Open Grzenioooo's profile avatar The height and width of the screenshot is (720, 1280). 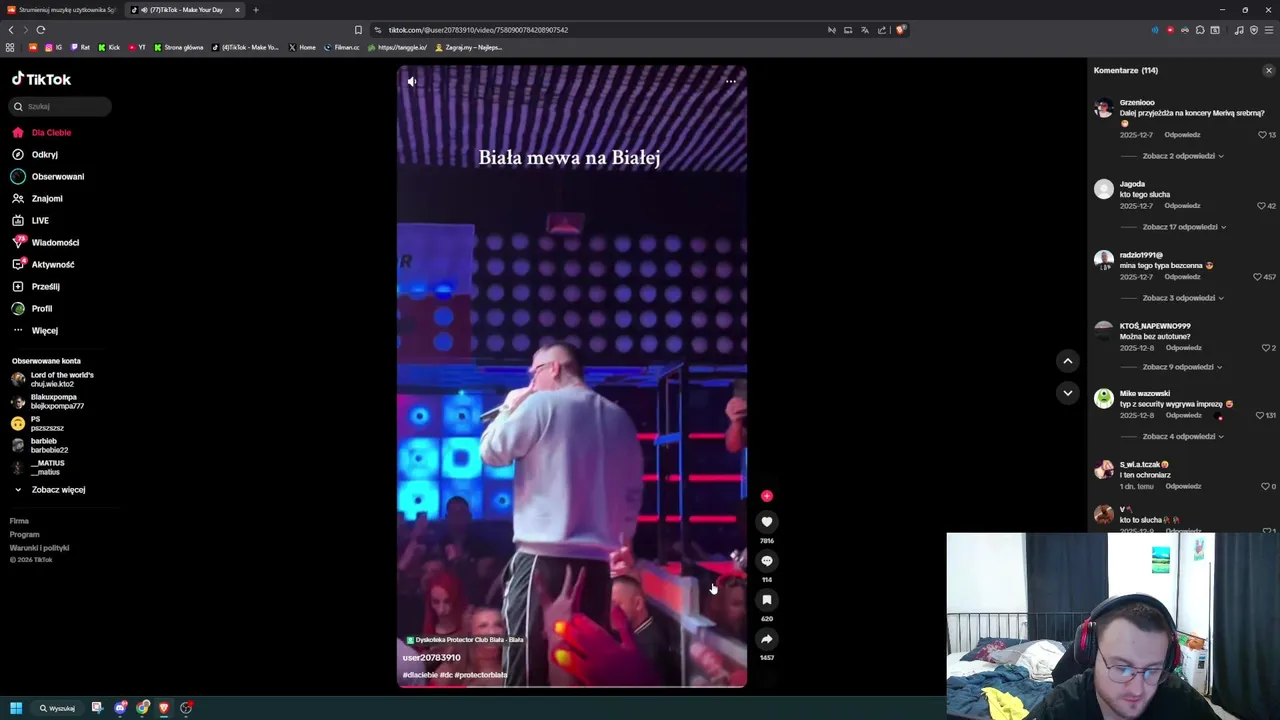click(1104, 108)
